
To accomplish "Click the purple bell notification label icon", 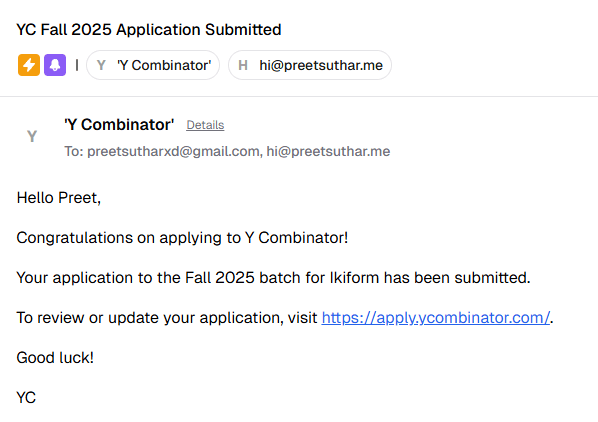I will tap(55, 65).
